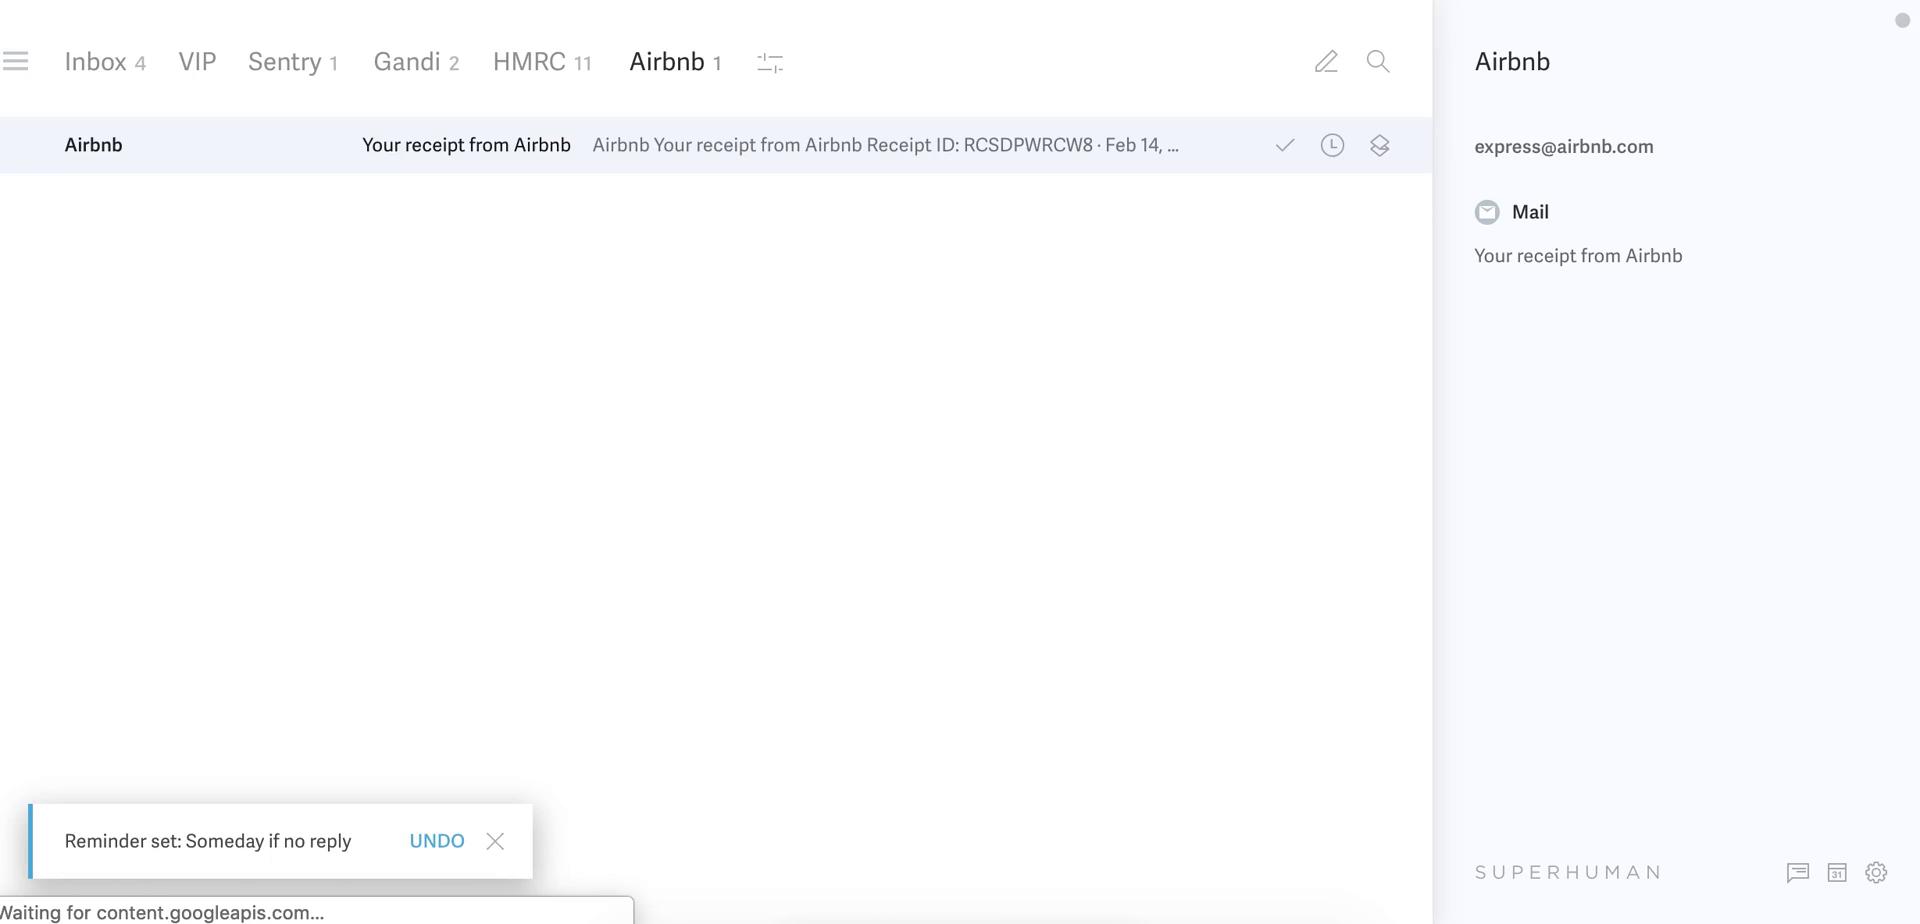Open the hamburger menu

click(15, 62)
